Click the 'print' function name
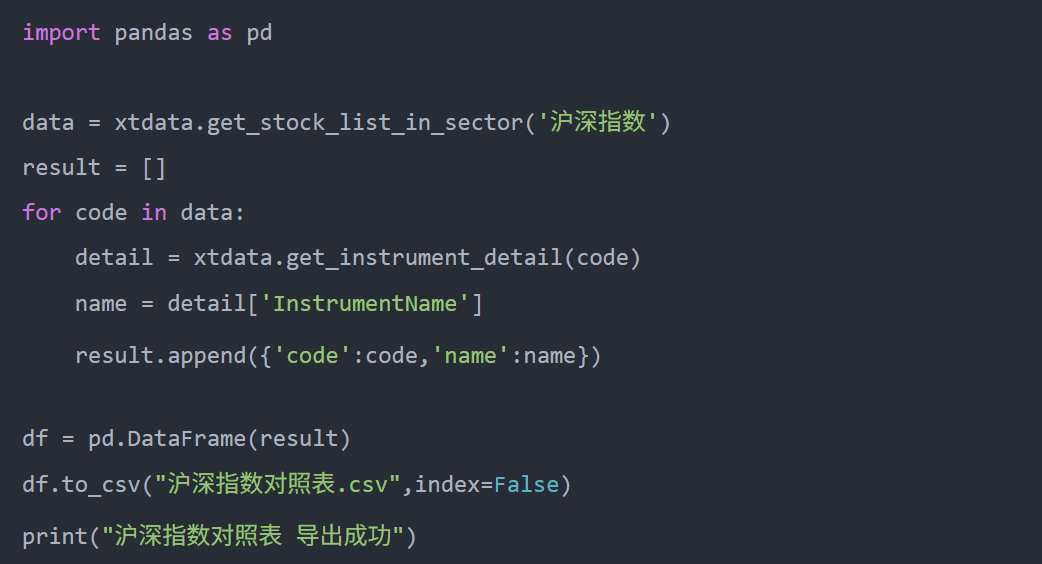 (55, 537)
